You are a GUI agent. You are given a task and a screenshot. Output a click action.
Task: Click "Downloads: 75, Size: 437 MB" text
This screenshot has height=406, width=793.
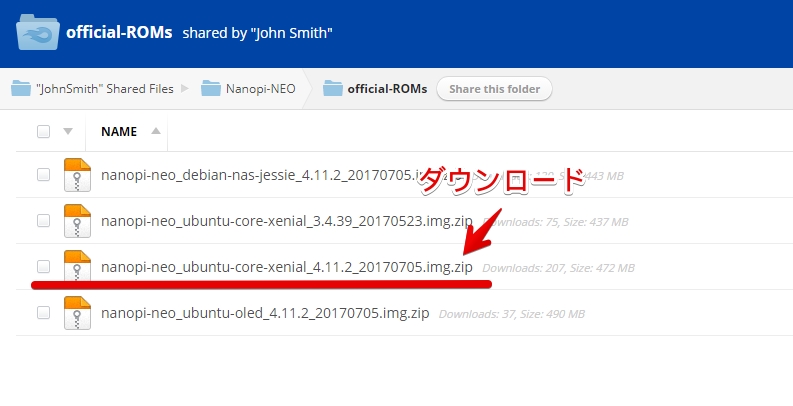(x=555, y=222)
